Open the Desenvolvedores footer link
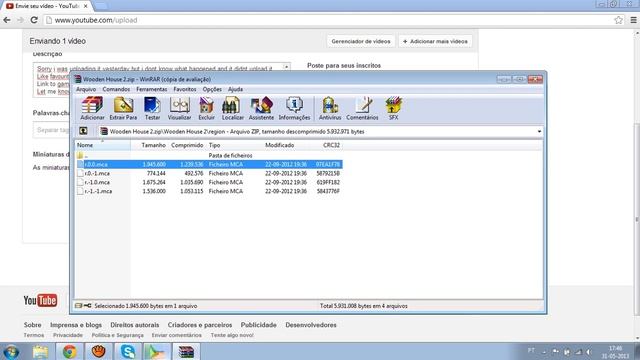This screenshot has height=360, width=640. 311,325
